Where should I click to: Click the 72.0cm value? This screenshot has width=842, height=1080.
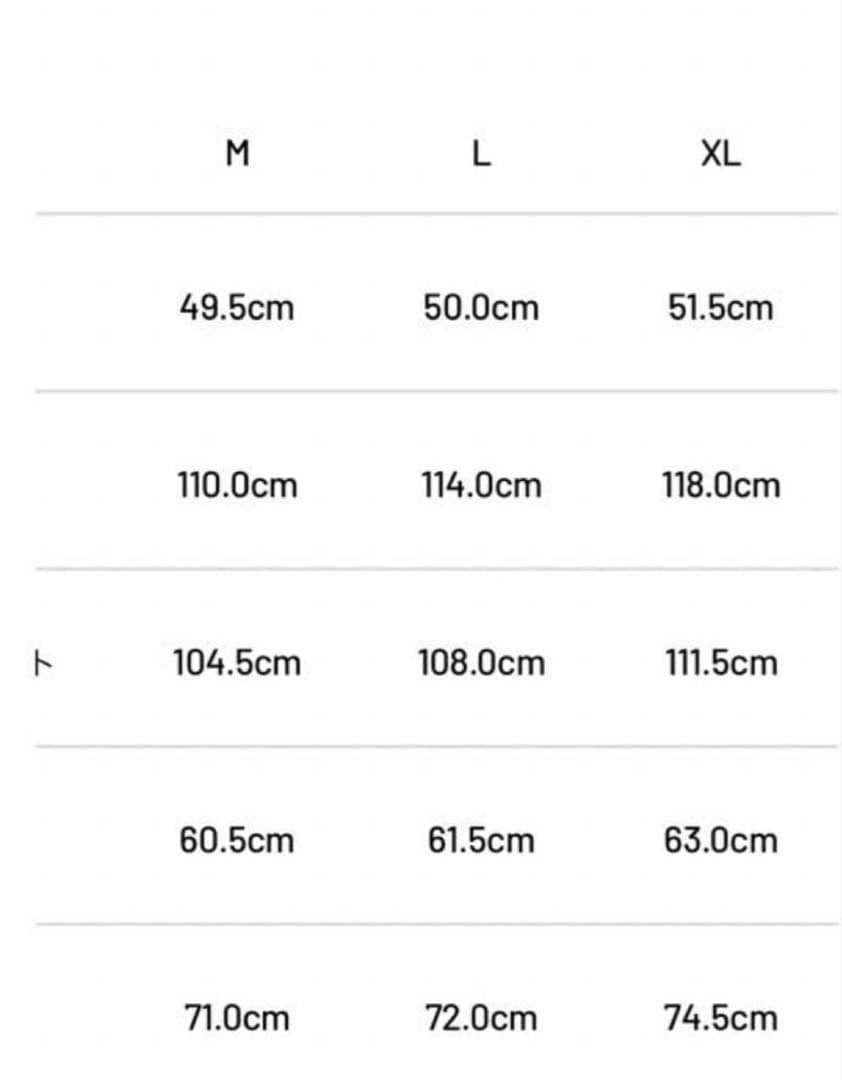point(481,1019)
